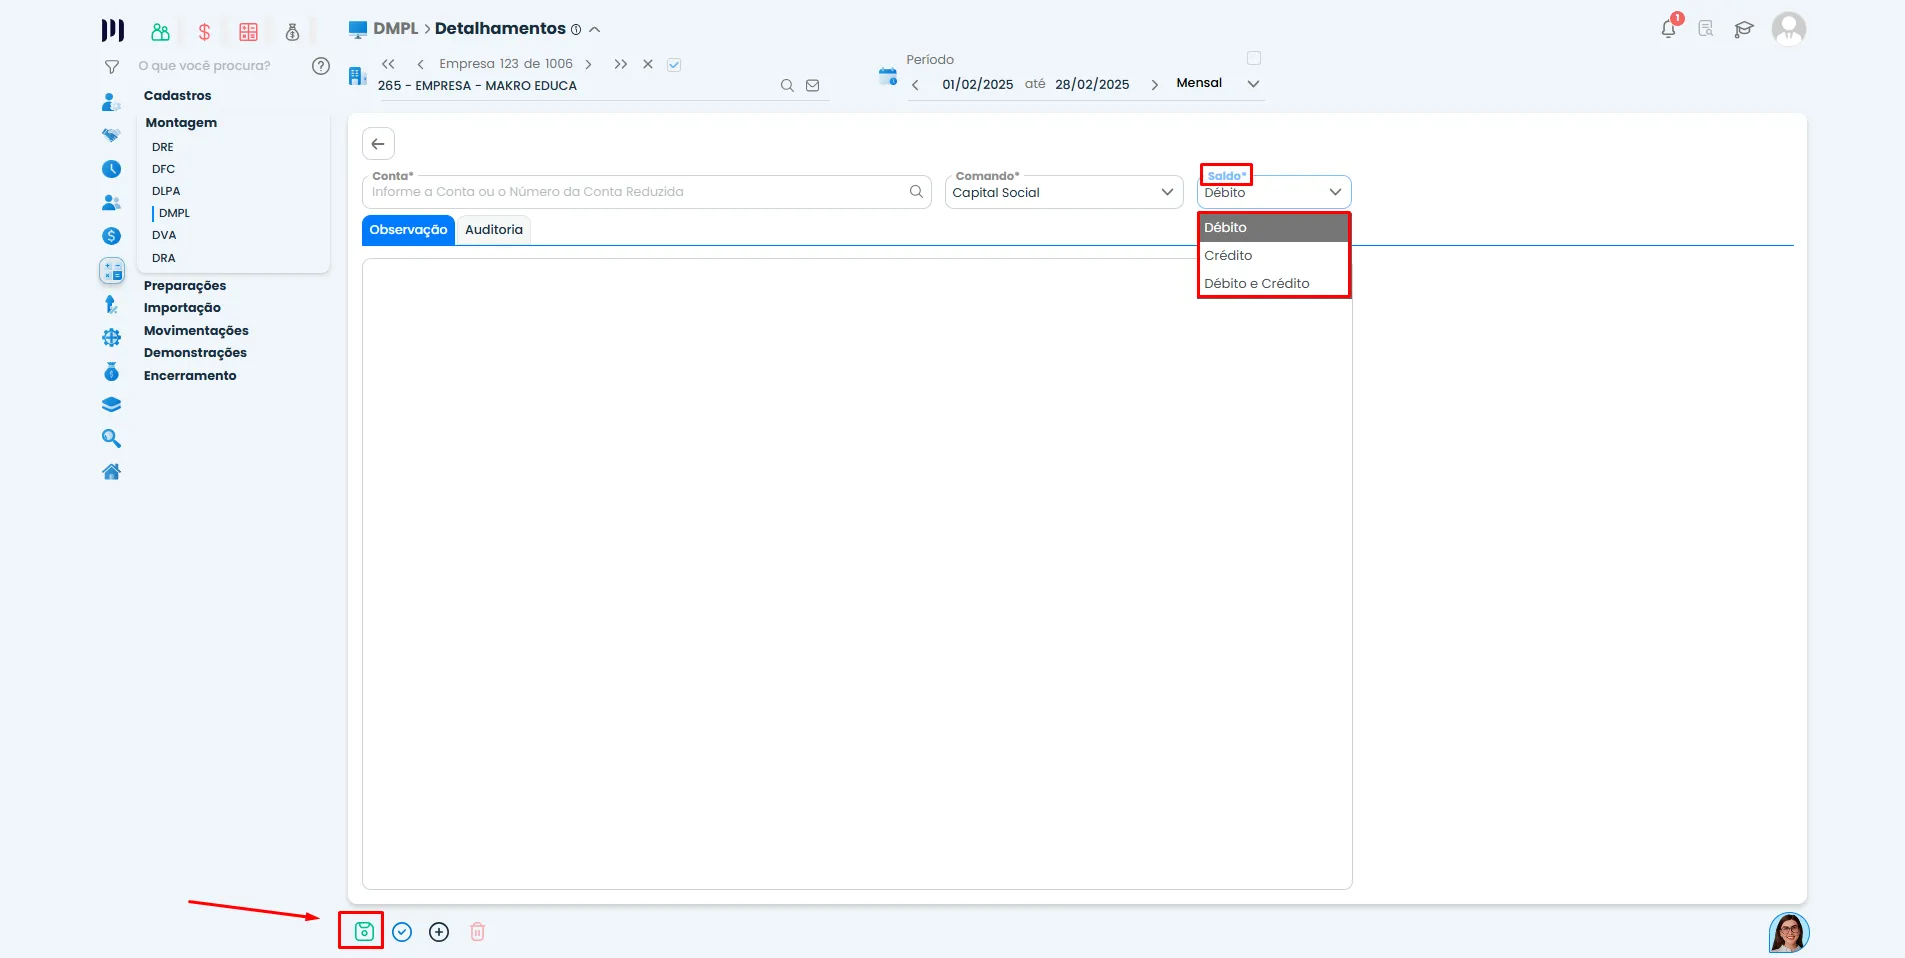Switch to the Observação tab
Screen dimensions: 1905x958
(408, 230)
